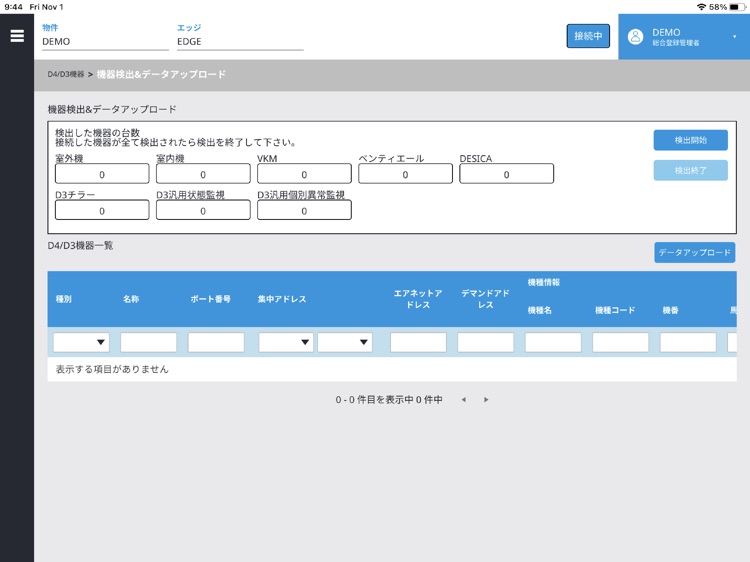This screenshot has width=750, height=562.
Task: Sort by 種別 column header
Action: (64, 299)
